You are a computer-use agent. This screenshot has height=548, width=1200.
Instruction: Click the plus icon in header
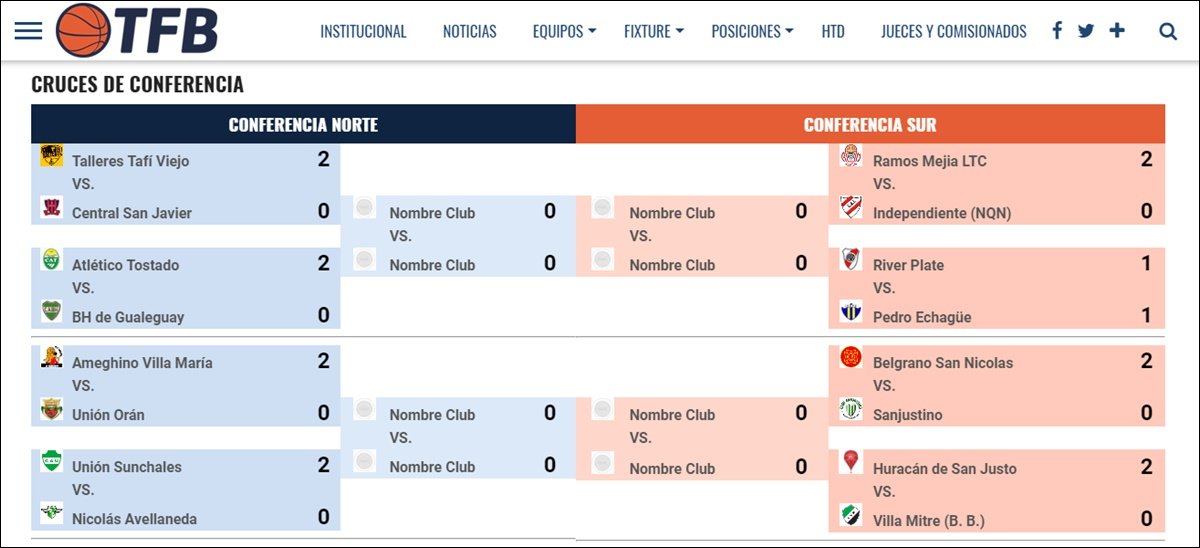click(1117, 31)
